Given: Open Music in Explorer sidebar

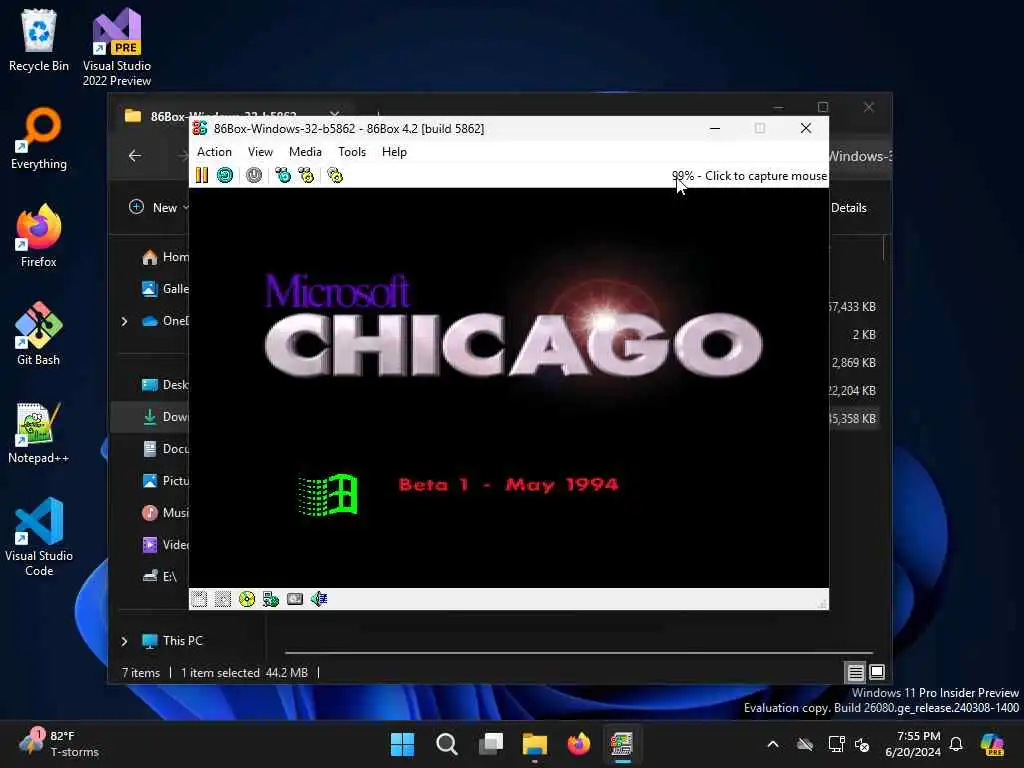Looking at the screenshot, I should [165, 513].
